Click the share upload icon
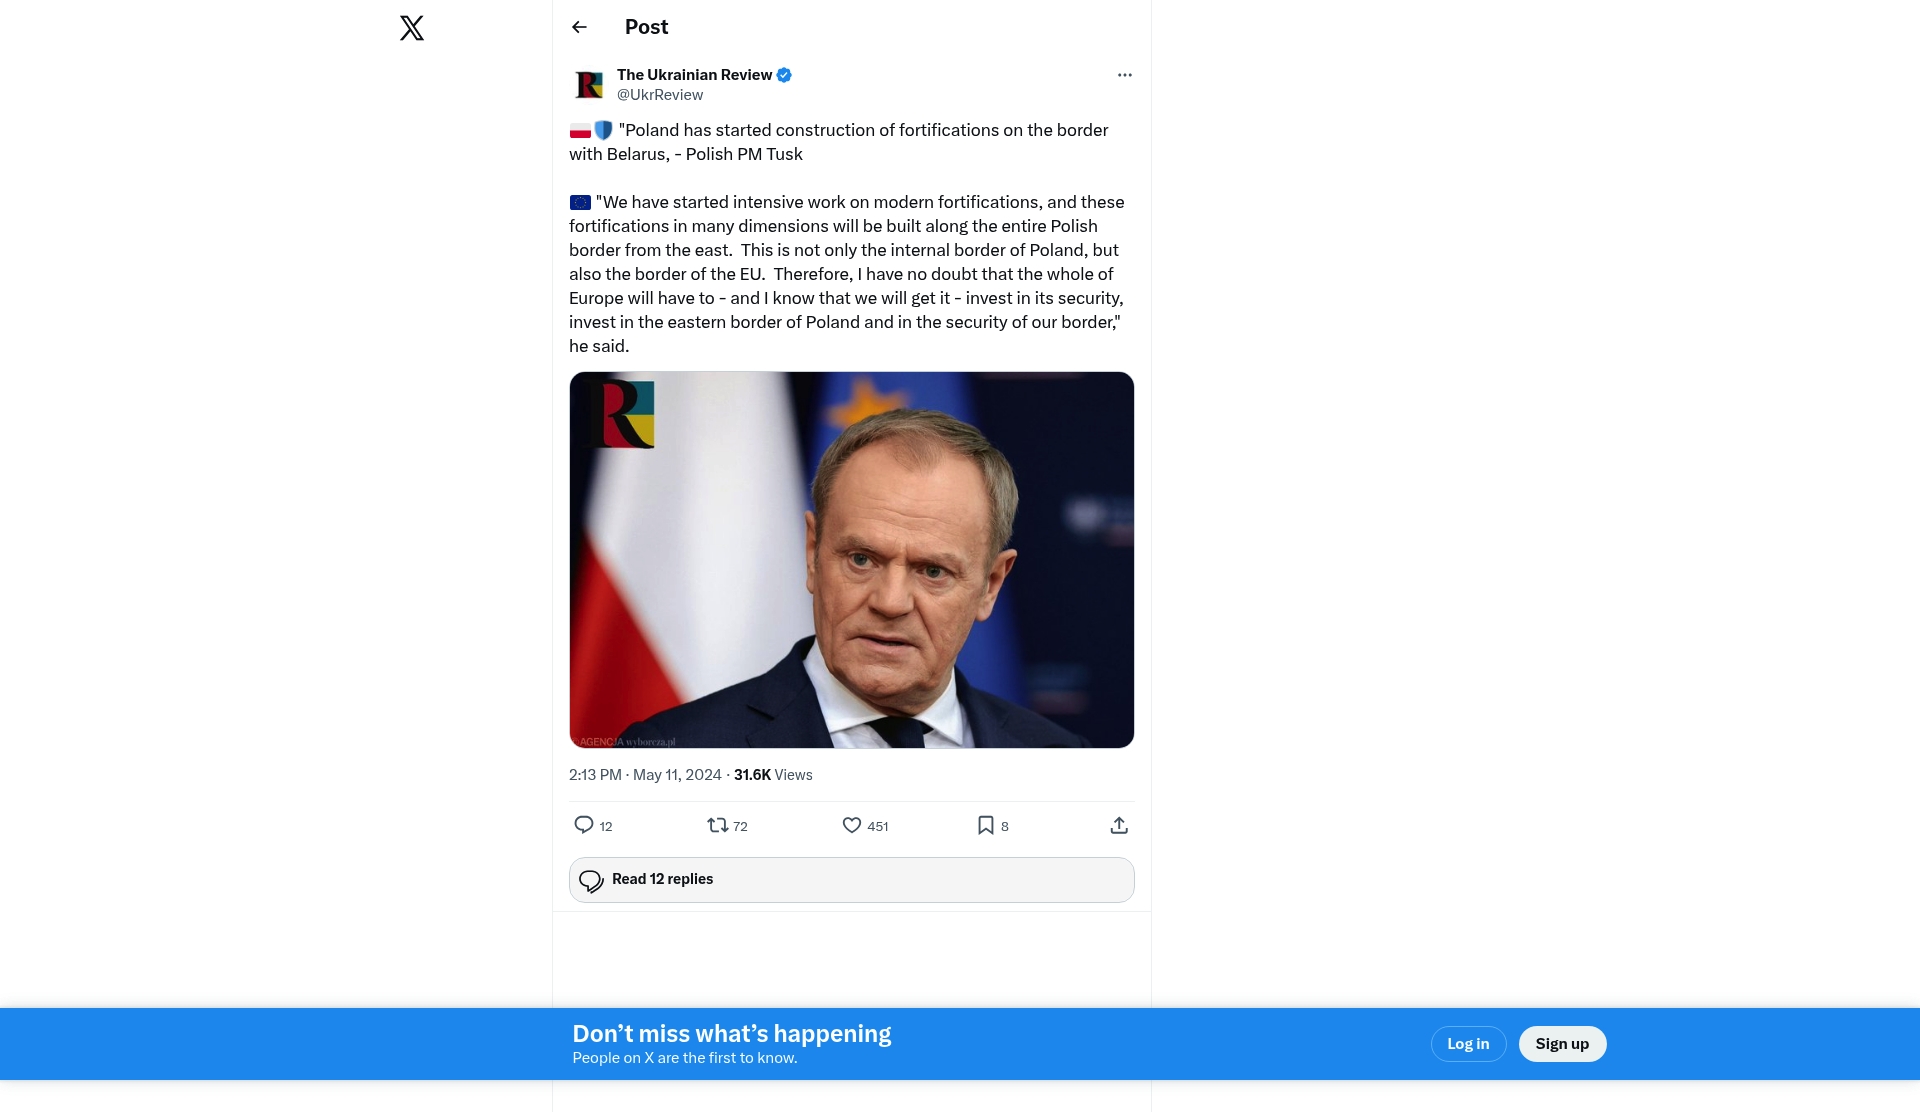 coord(1119,825)
